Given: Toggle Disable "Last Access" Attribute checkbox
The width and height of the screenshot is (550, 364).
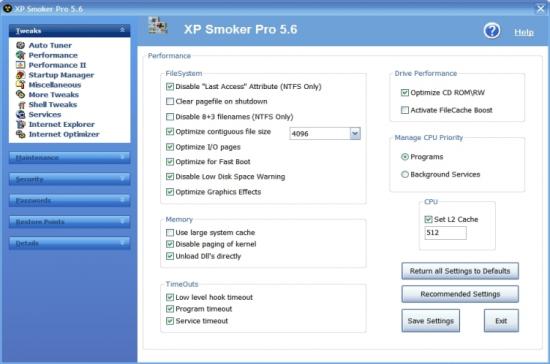Looking at the screenshot, I should point(170,87).
